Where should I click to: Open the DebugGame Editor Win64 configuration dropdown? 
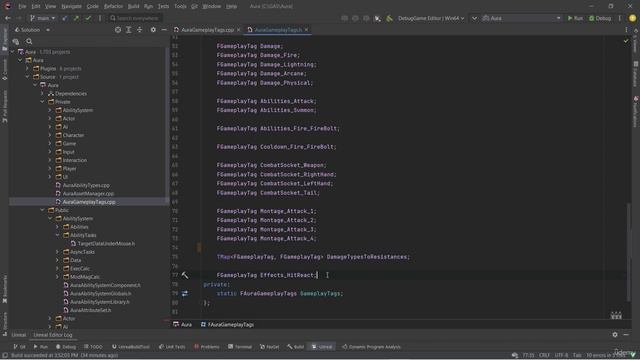[x=431, y=18]
